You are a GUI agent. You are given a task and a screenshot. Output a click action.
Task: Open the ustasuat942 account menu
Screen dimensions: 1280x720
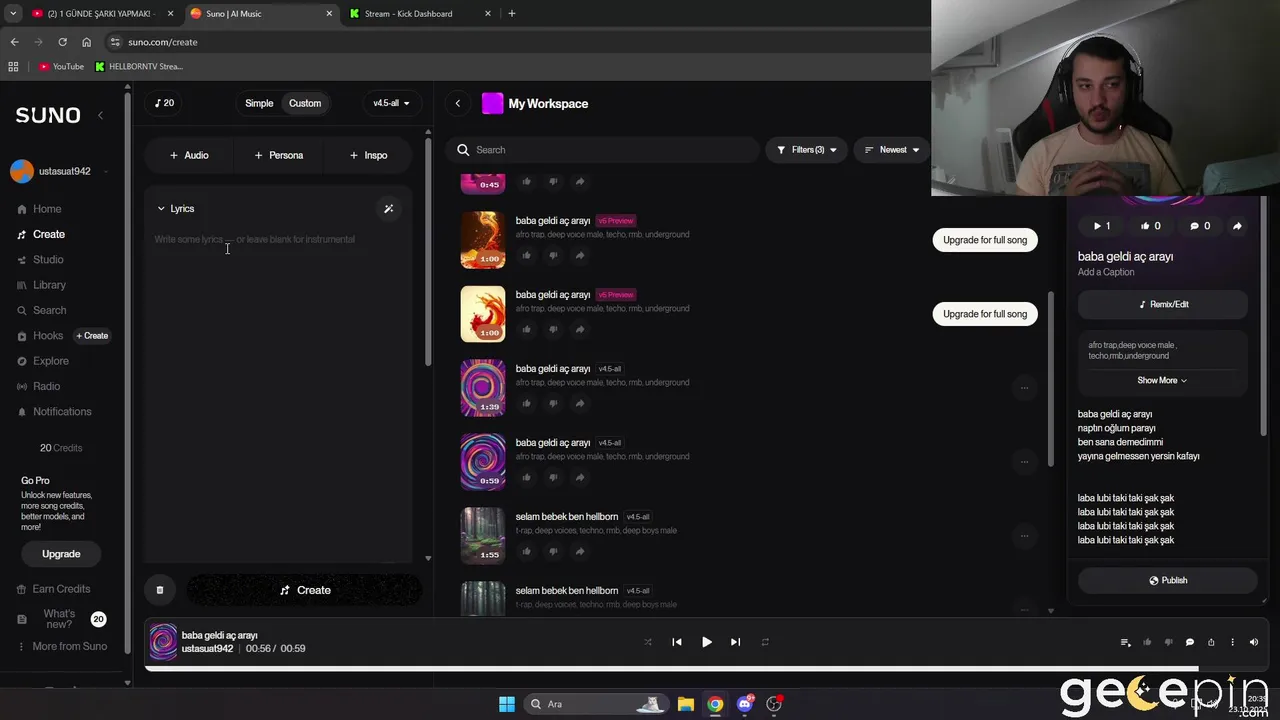(x=58, y=171)
